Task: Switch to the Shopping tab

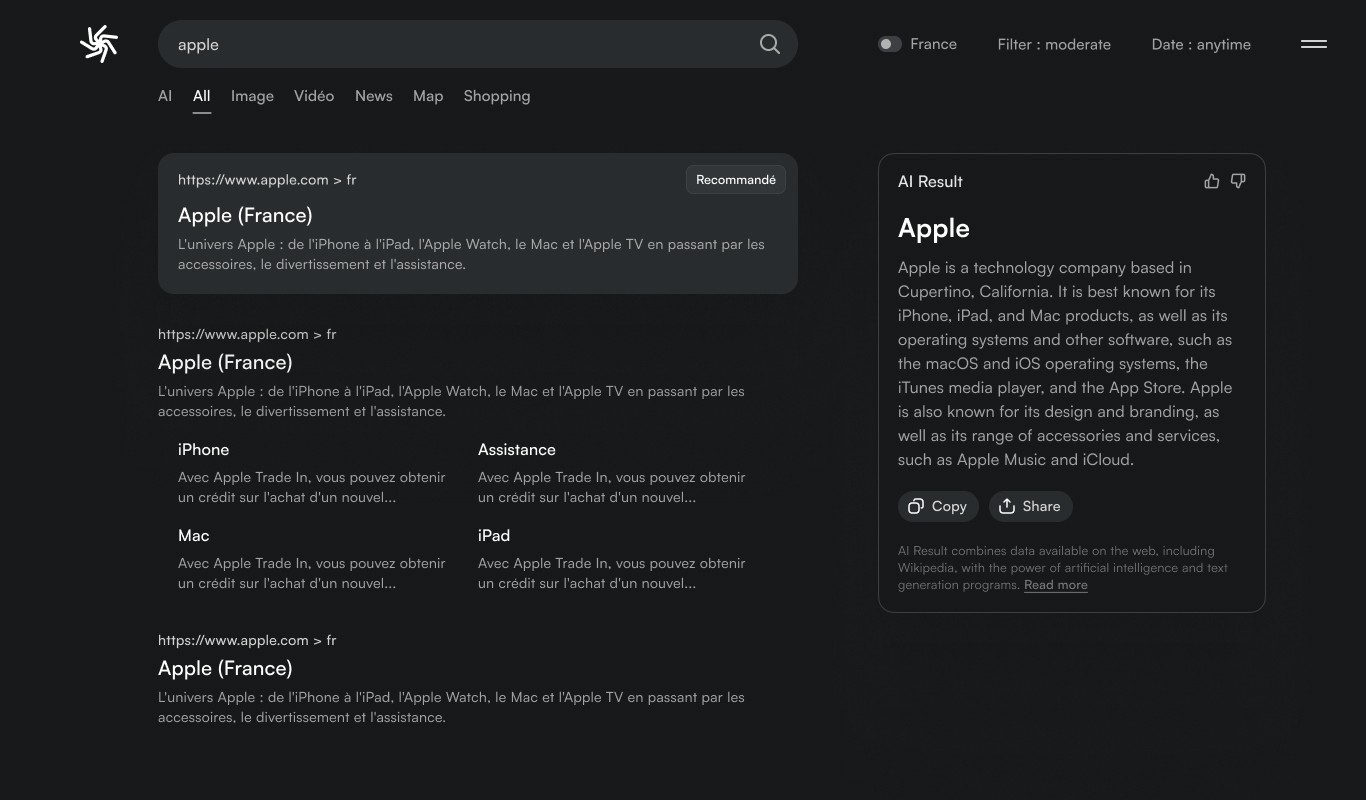Action: [x=497, y=96]
